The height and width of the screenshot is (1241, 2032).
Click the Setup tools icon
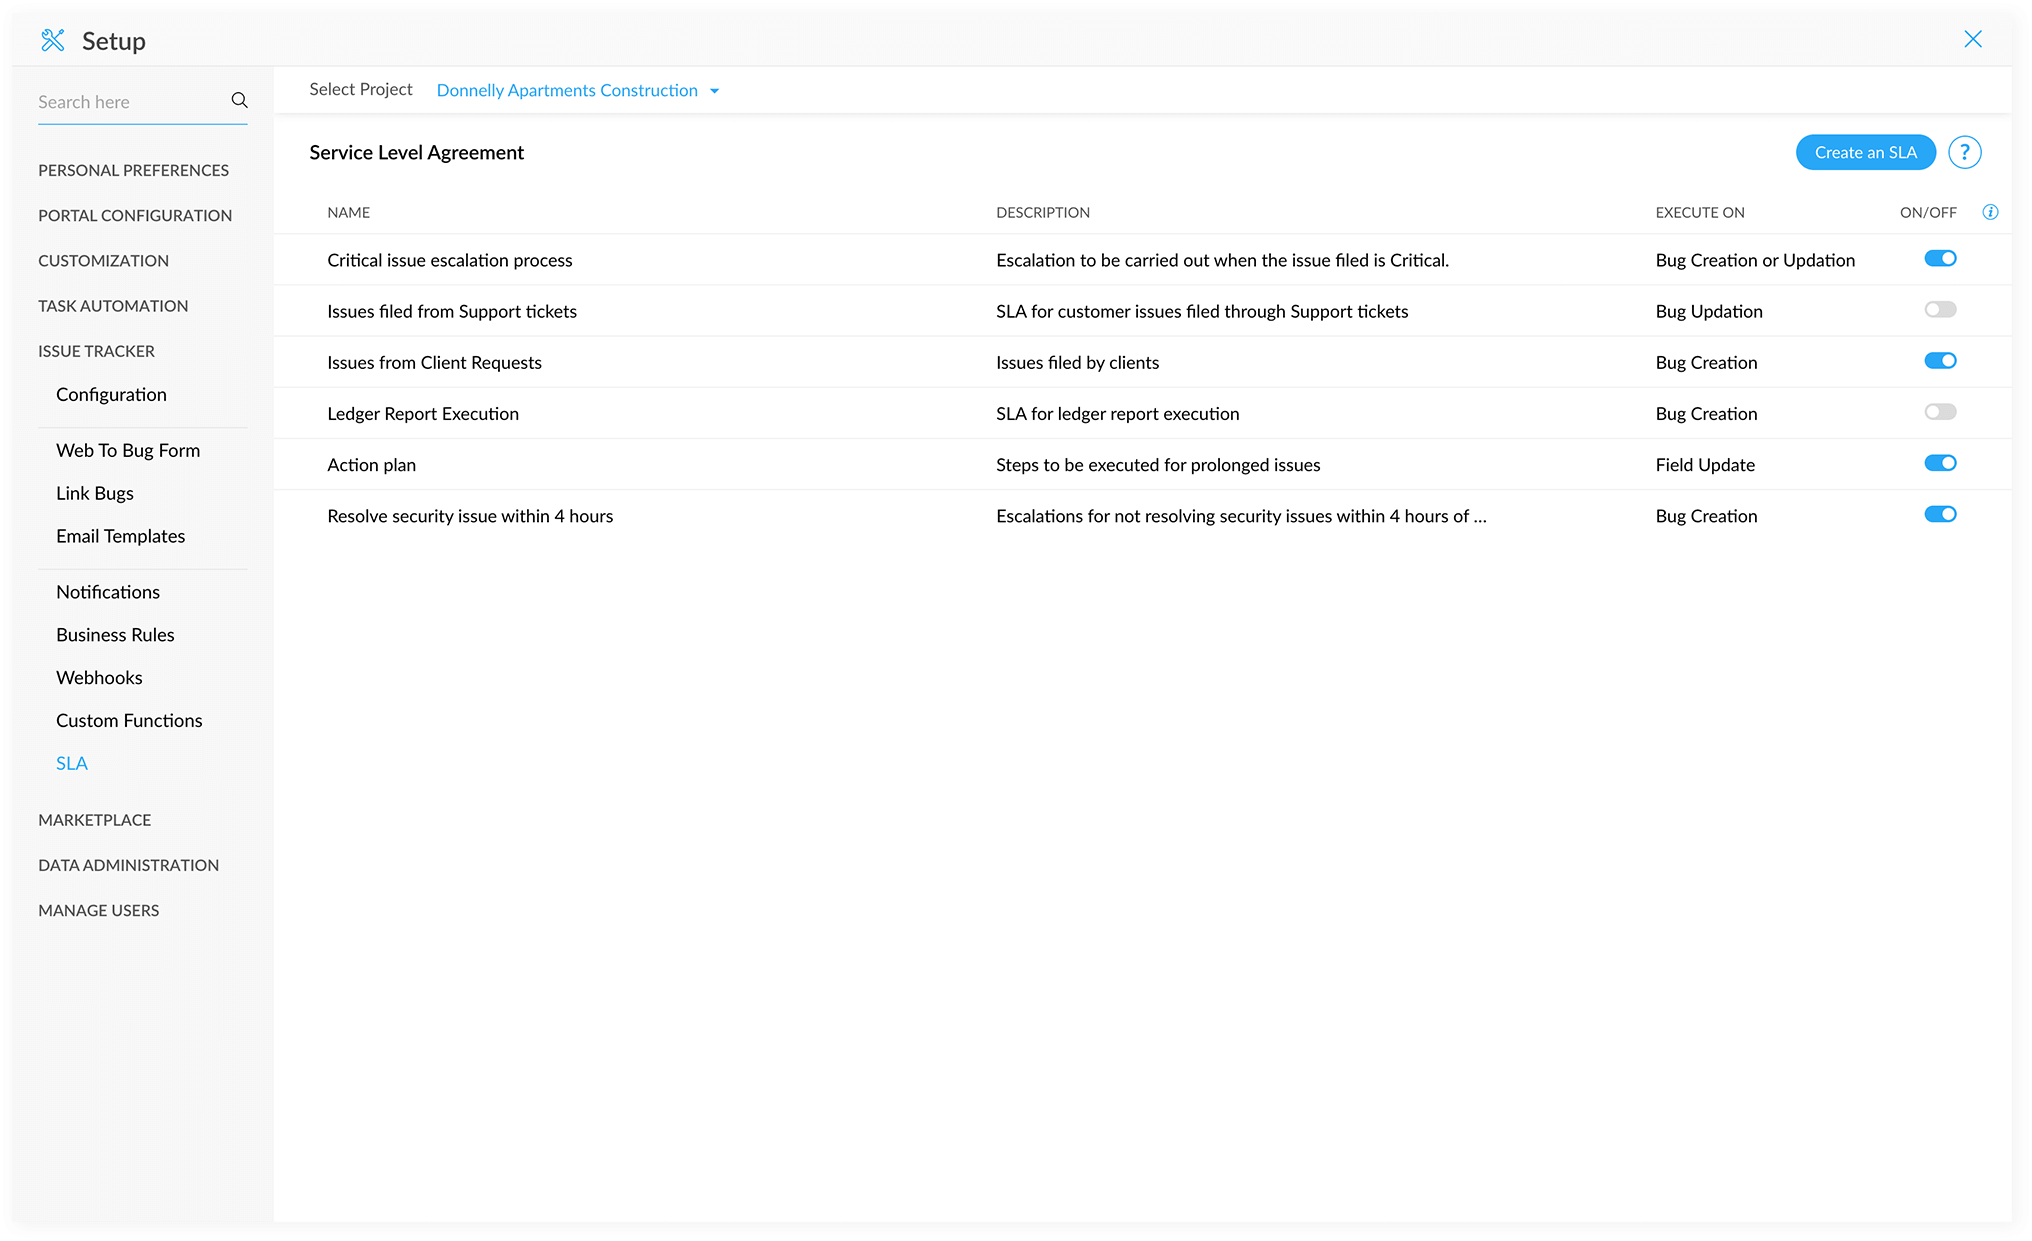coord(53,40)
